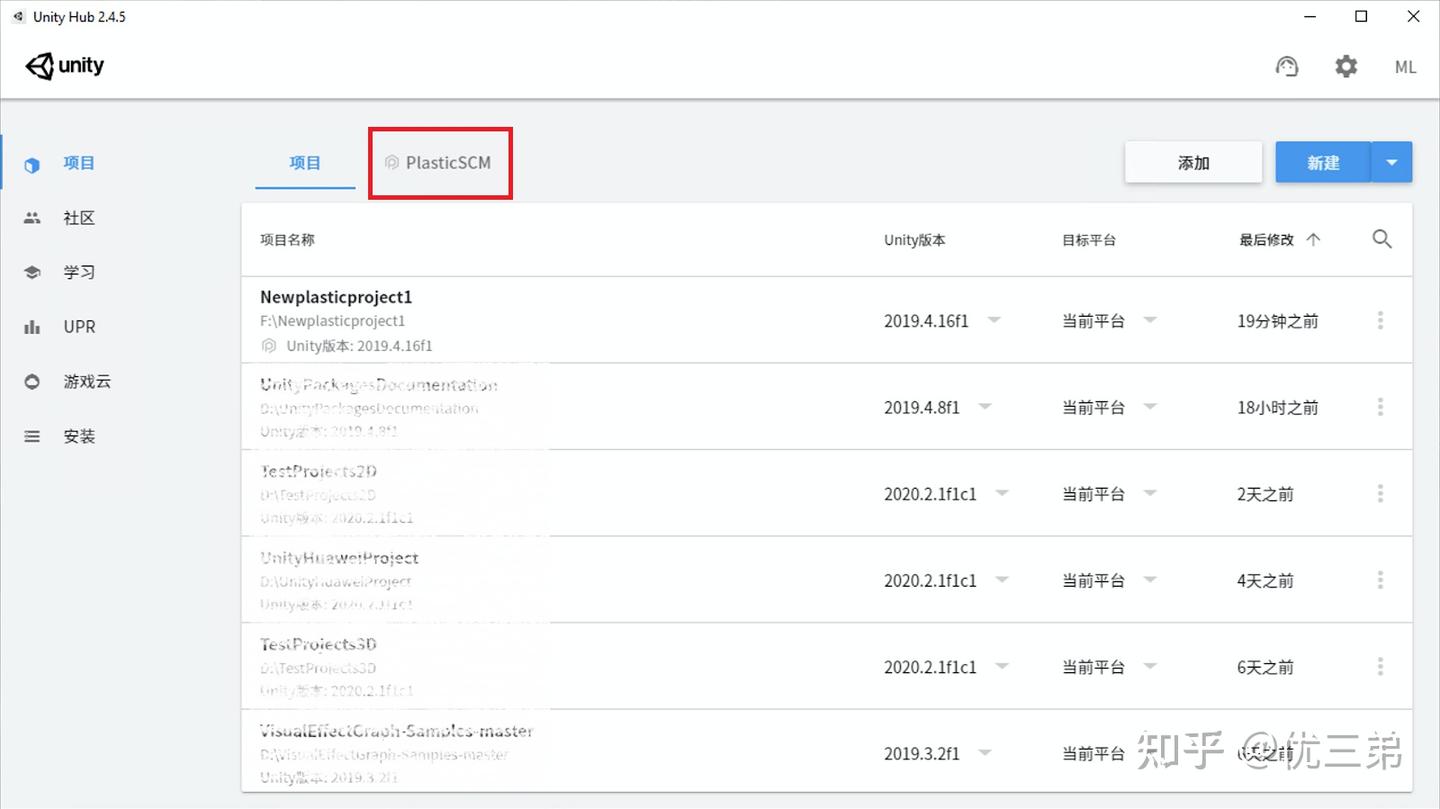
Task: Open the Unity Hub settings gear
Action: click(1346, 66)
